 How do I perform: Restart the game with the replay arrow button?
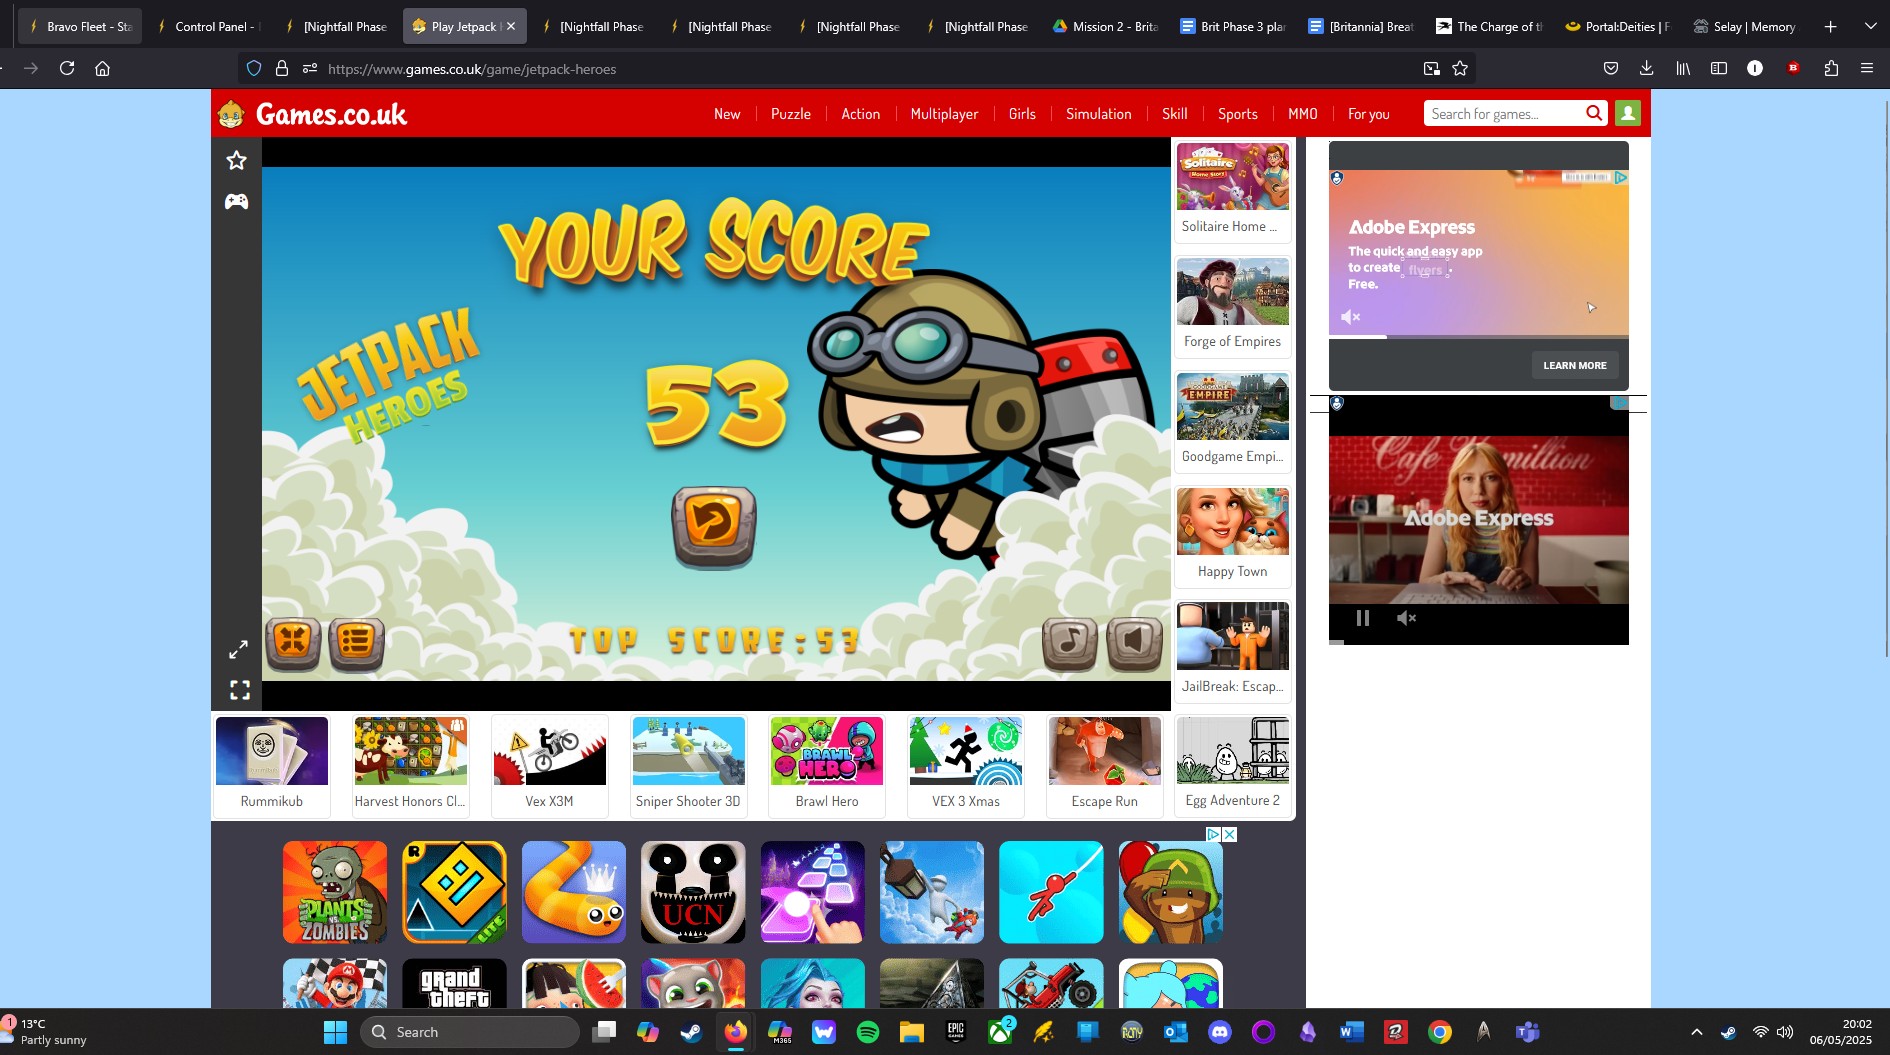tap(713, 526)
